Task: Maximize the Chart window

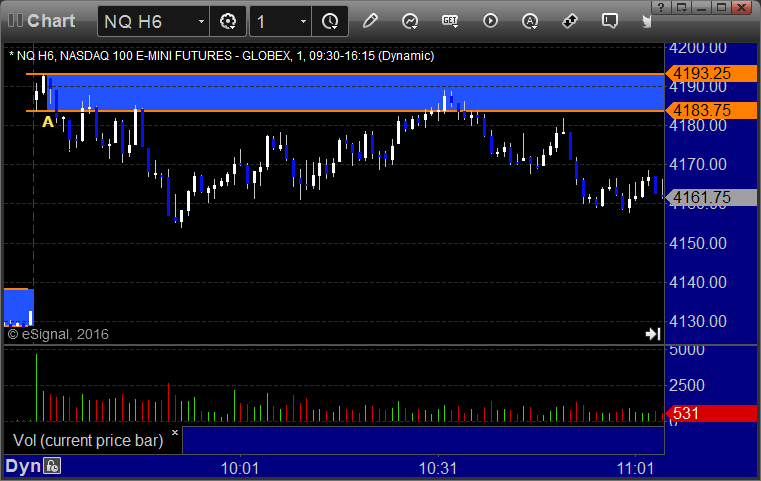Action: [x=722, y=7]
